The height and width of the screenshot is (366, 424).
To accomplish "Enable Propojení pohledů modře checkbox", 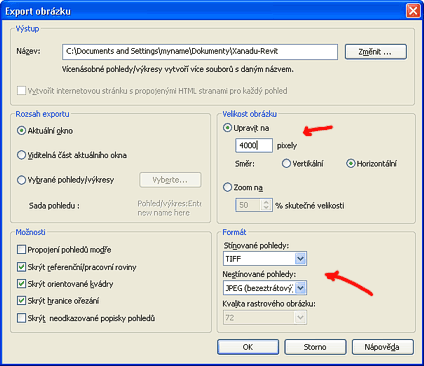I will point(21,249).
